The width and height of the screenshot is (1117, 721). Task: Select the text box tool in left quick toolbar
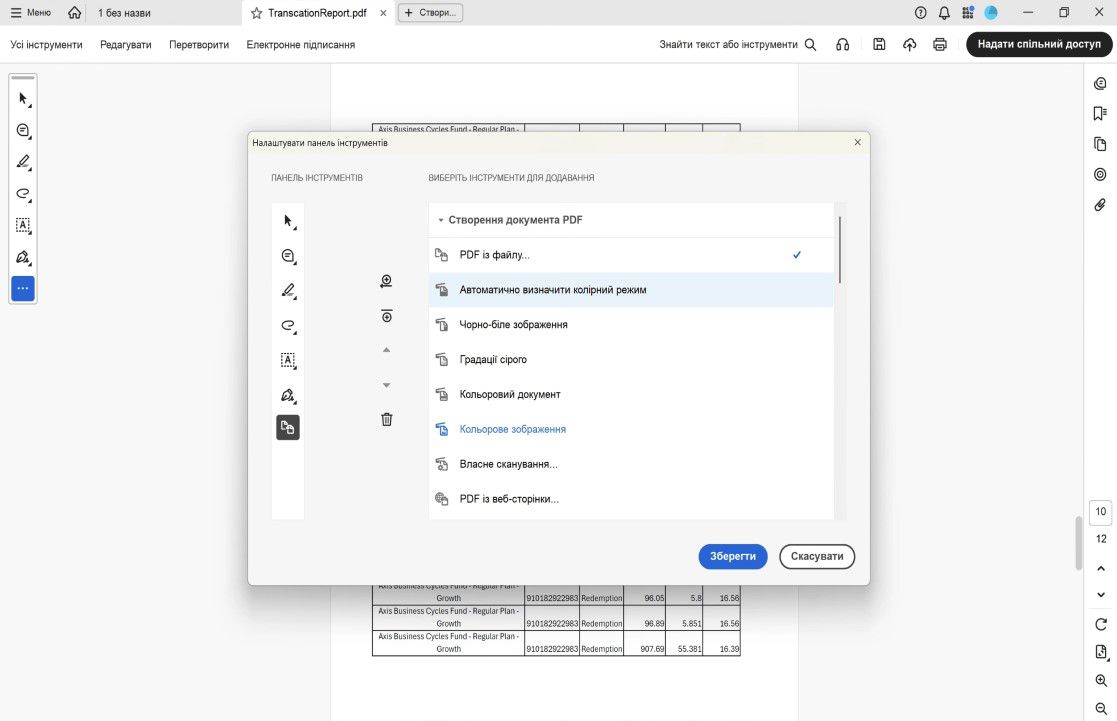(x=23, y=225)
